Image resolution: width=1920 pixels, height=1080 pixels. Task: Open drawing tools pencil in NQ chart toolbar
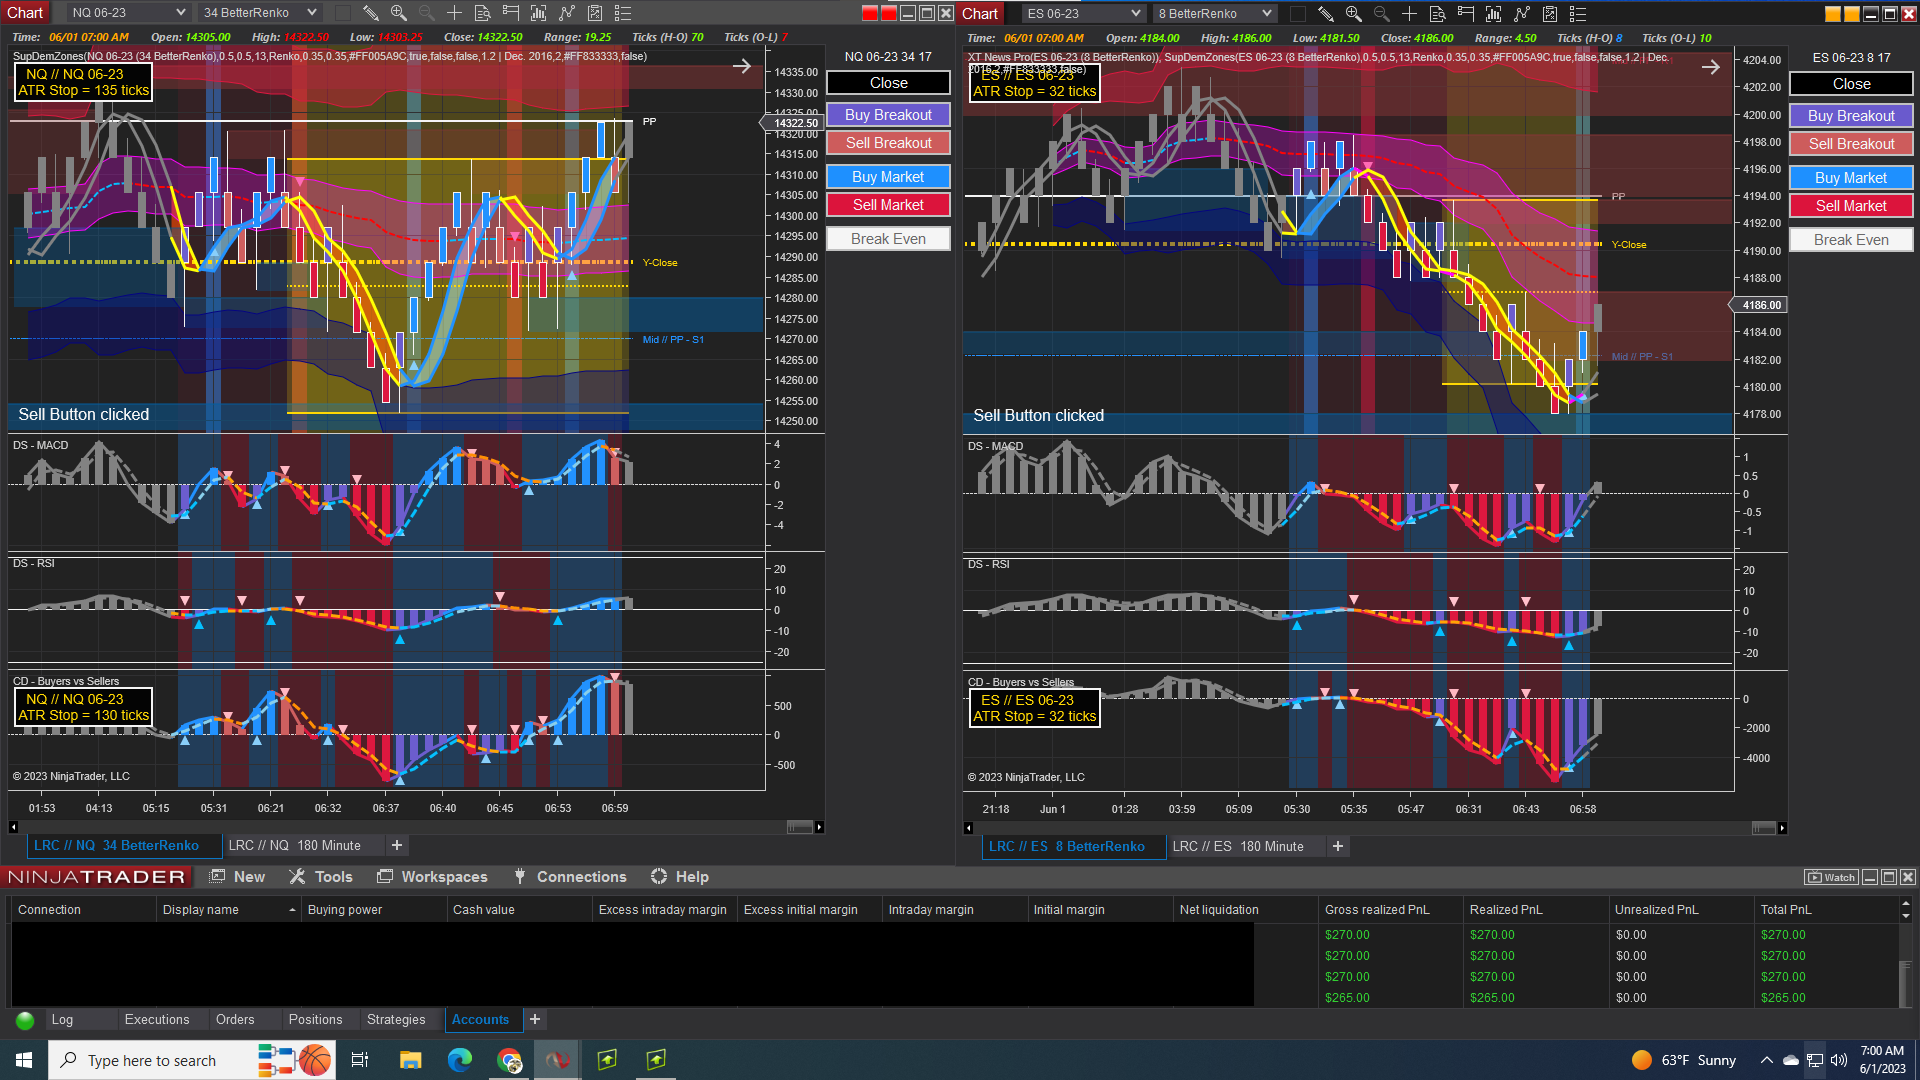pos(370,13)
